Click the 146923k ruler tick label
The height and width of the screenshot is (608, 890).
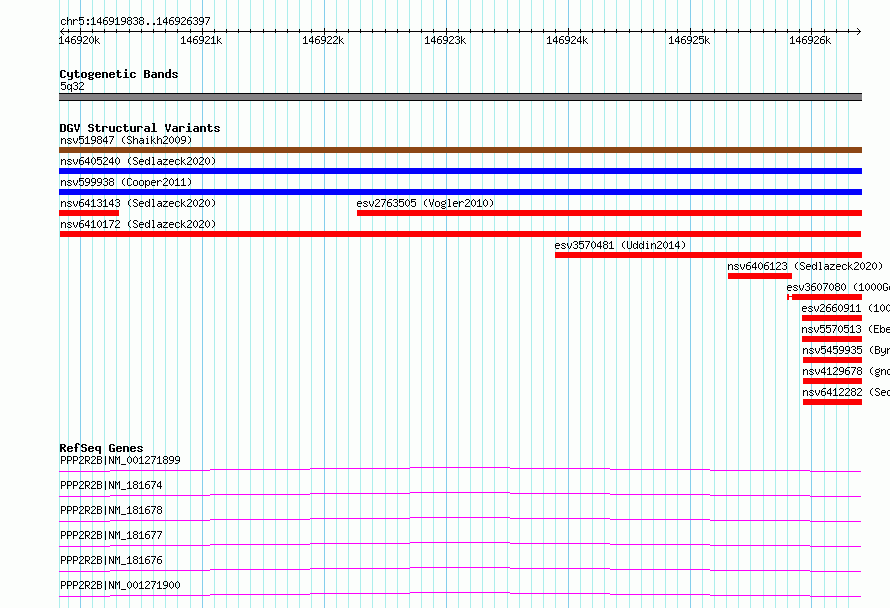(445, 40)
